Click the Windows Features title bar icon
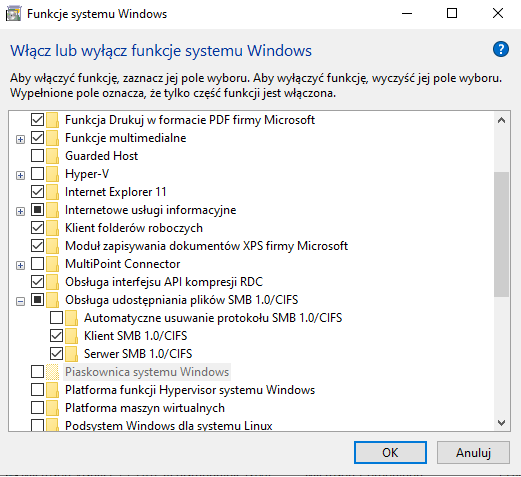521x477 pixels. 14,14
